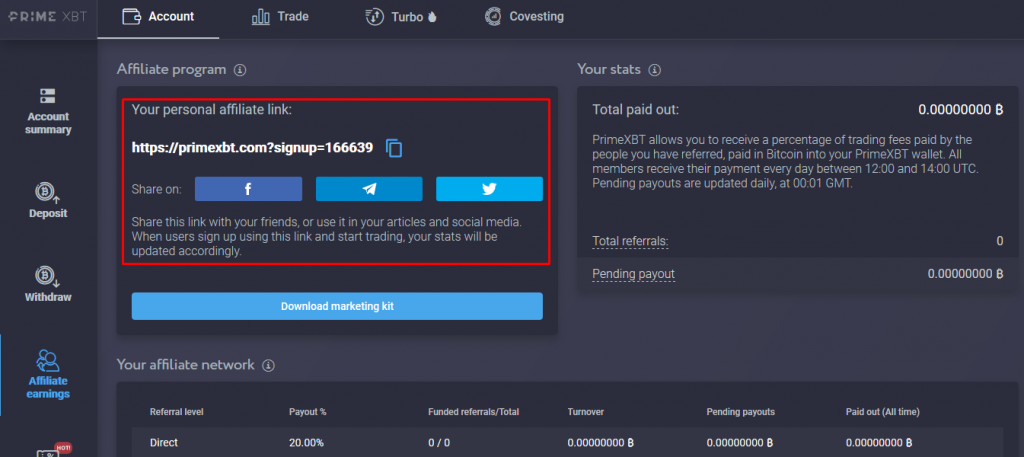Click the Turnover column header
The height and width of the screenshot is (457, 1024).
tap(586, 412)
